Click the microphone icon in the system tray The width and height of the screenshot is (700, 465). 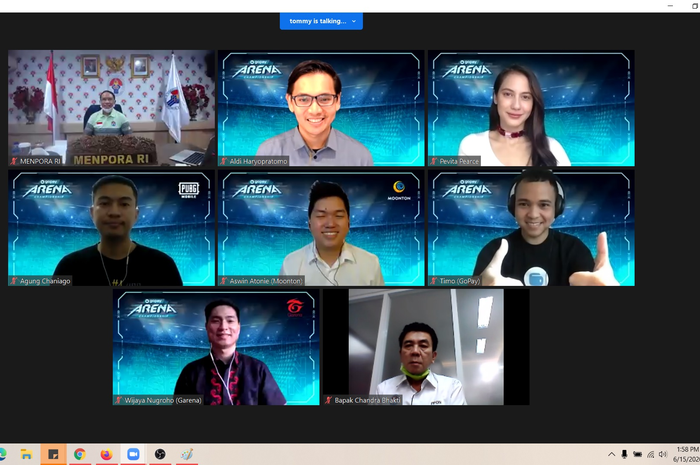pyautogui.click(x=624, y=454)
